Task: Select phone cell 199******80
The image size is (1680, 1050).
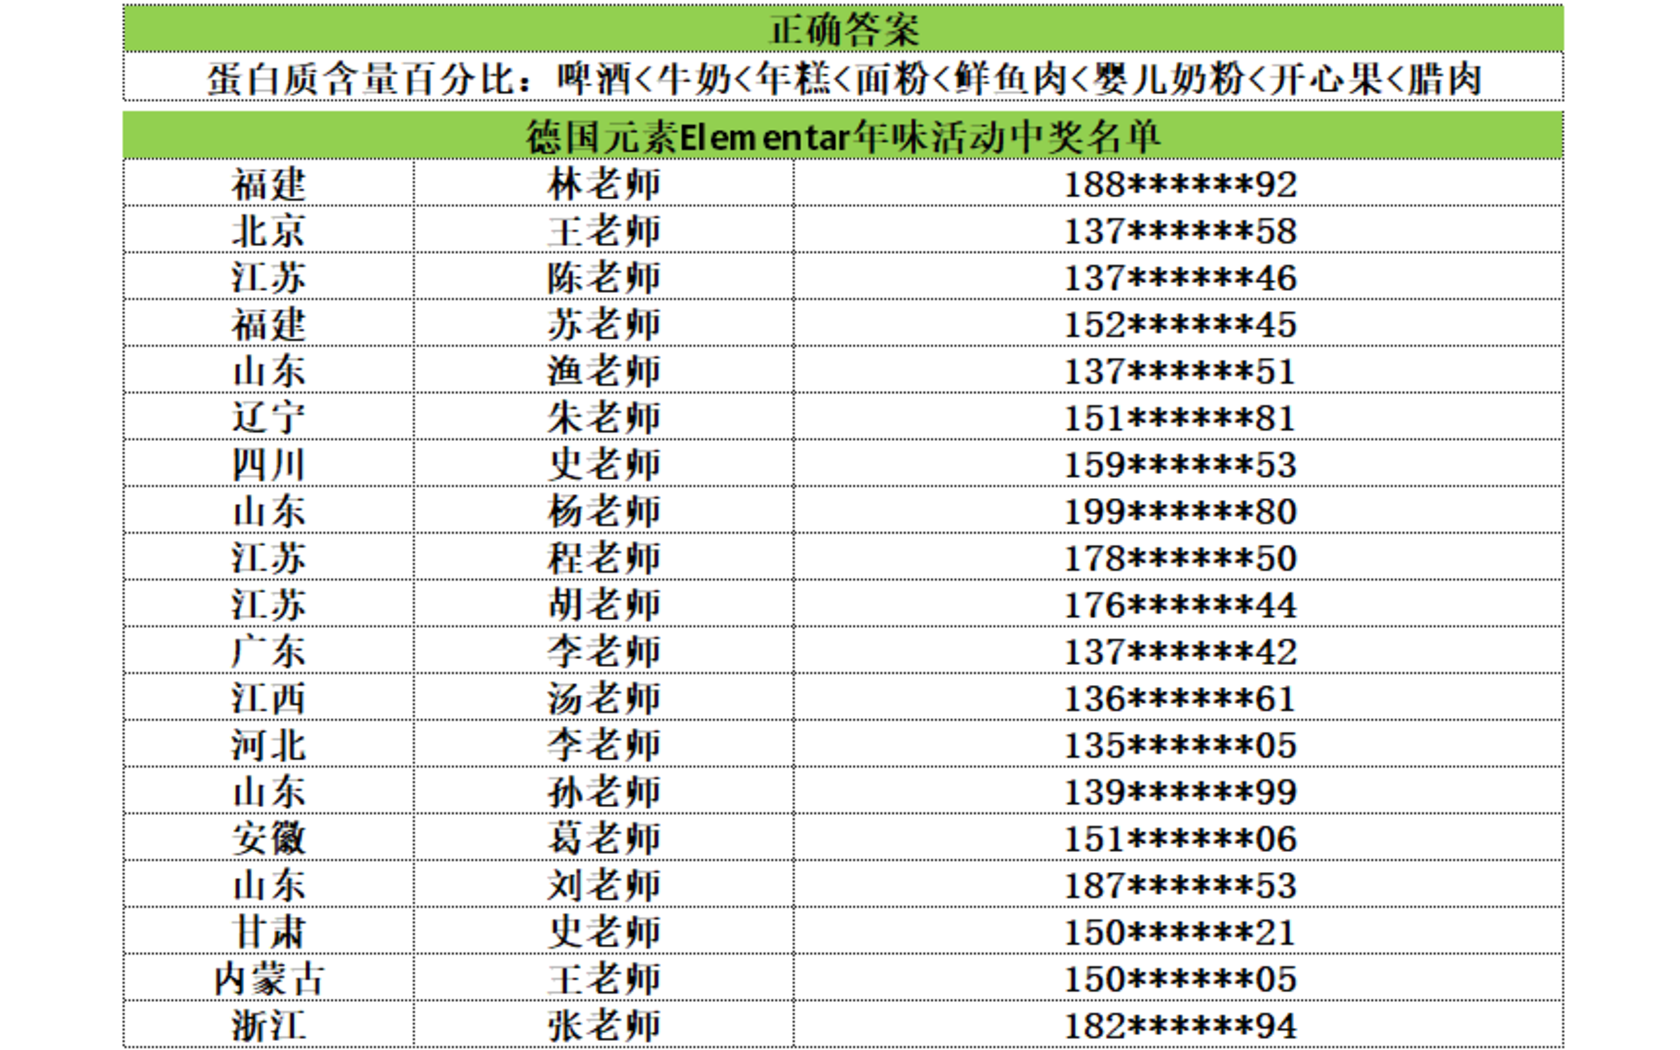Action: (x=1179, y=511)
